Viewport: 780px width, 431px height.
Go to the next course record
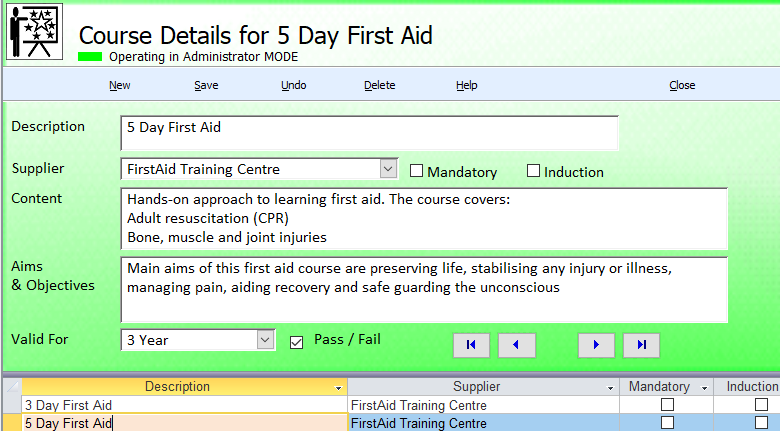[x=596, y=345]
